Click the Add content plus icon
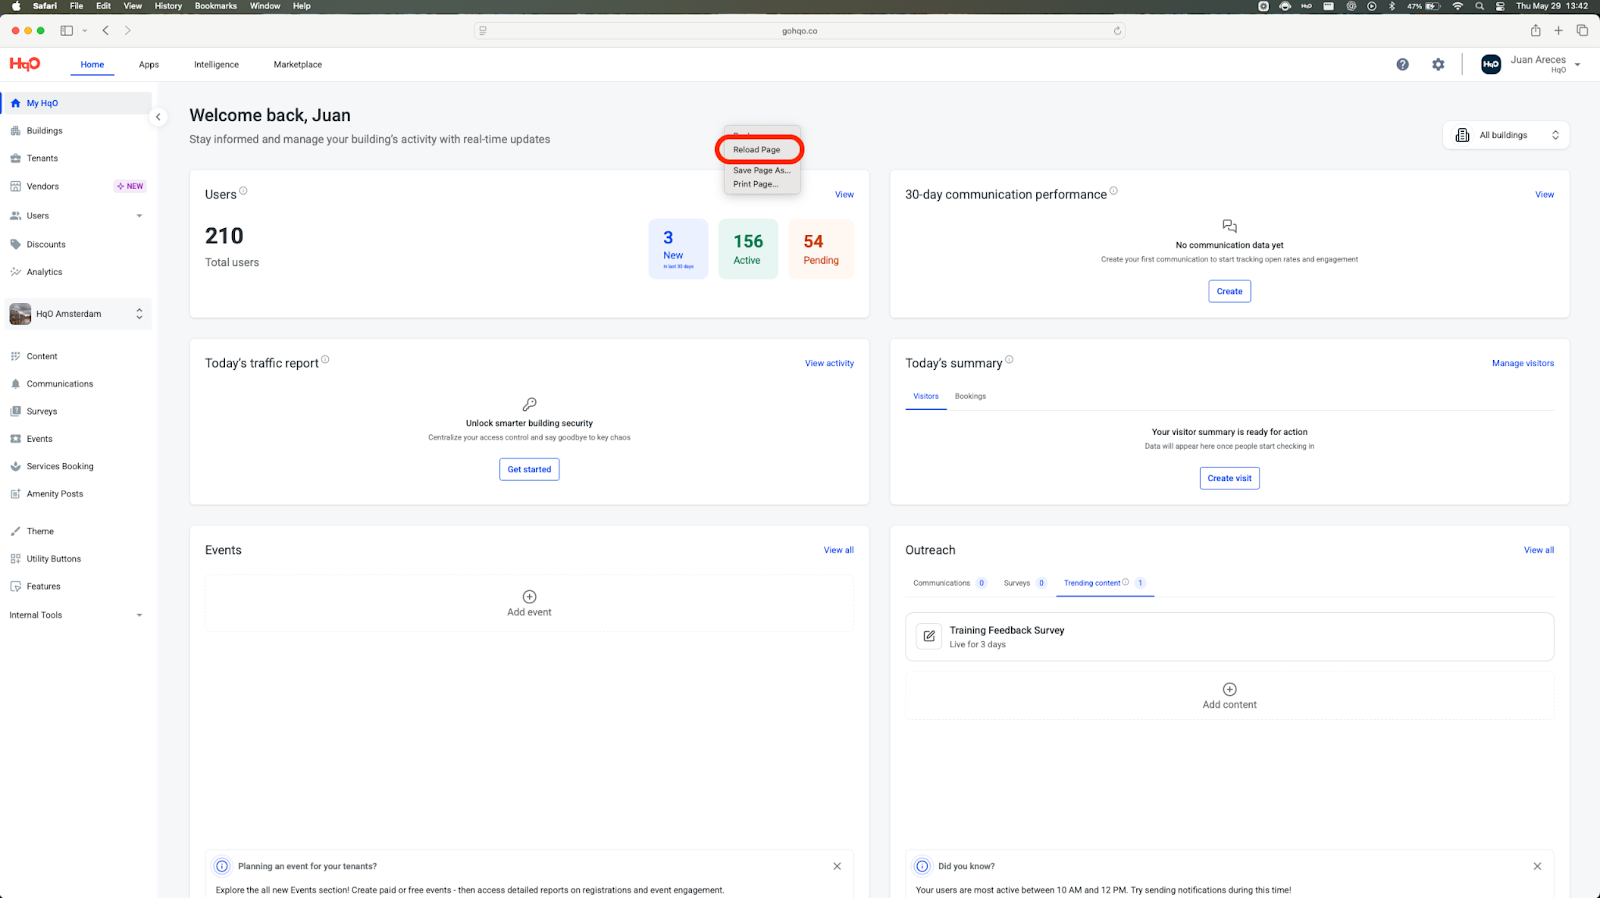This screenshot has width=1600, height=898. click(1229, 689)
